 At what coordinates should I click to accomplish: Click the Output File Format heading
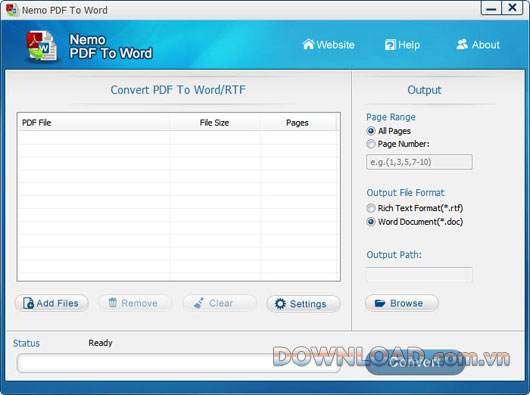point(405,193)
